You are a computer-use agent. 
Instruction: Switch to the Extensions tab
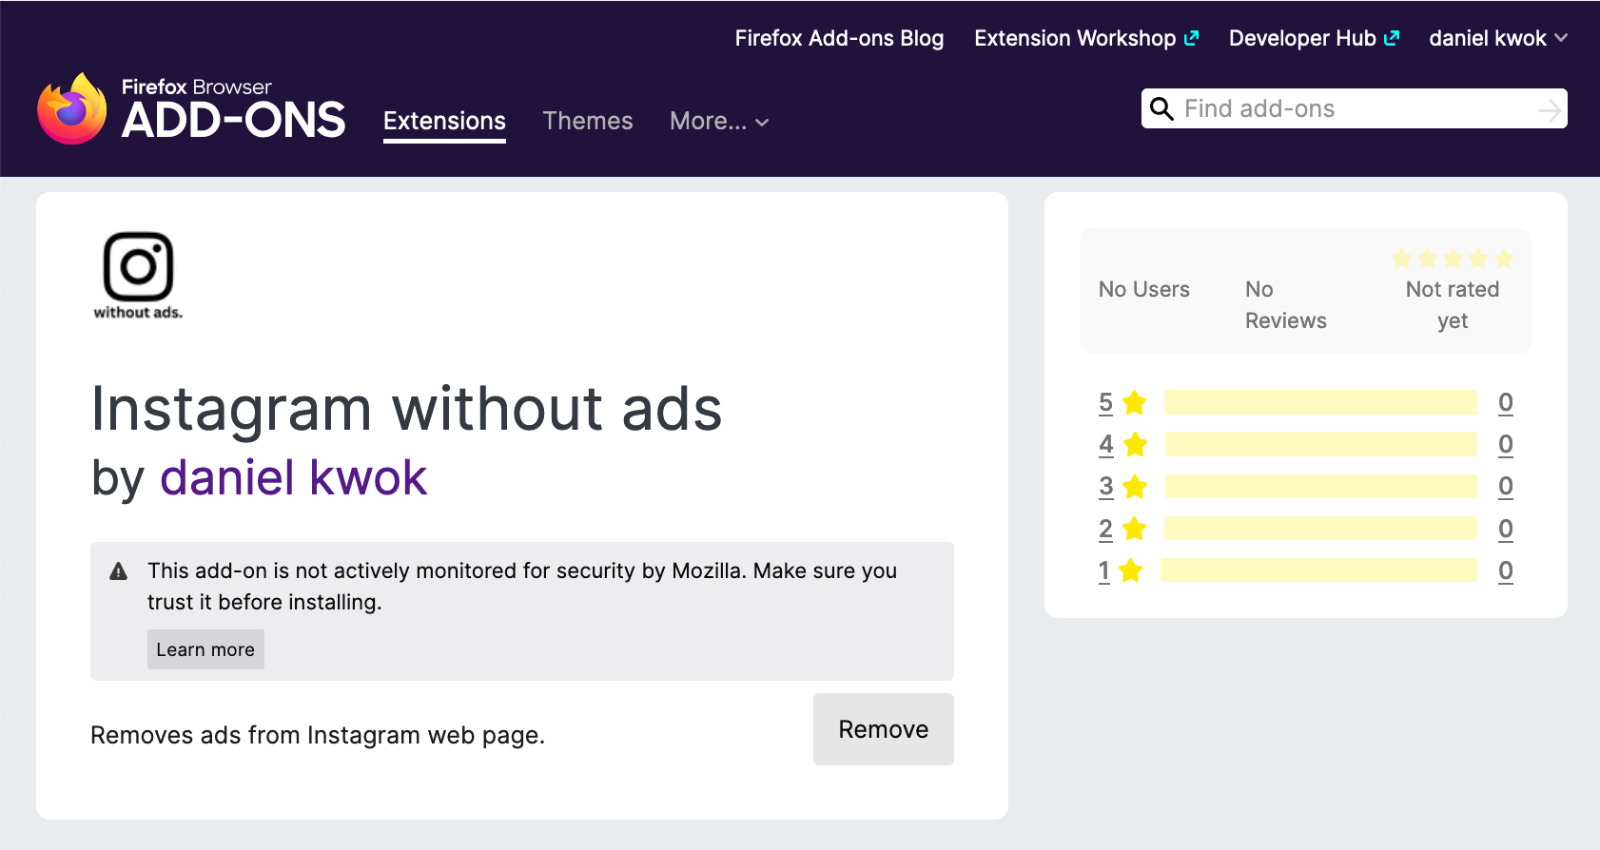tap(445, 121)
